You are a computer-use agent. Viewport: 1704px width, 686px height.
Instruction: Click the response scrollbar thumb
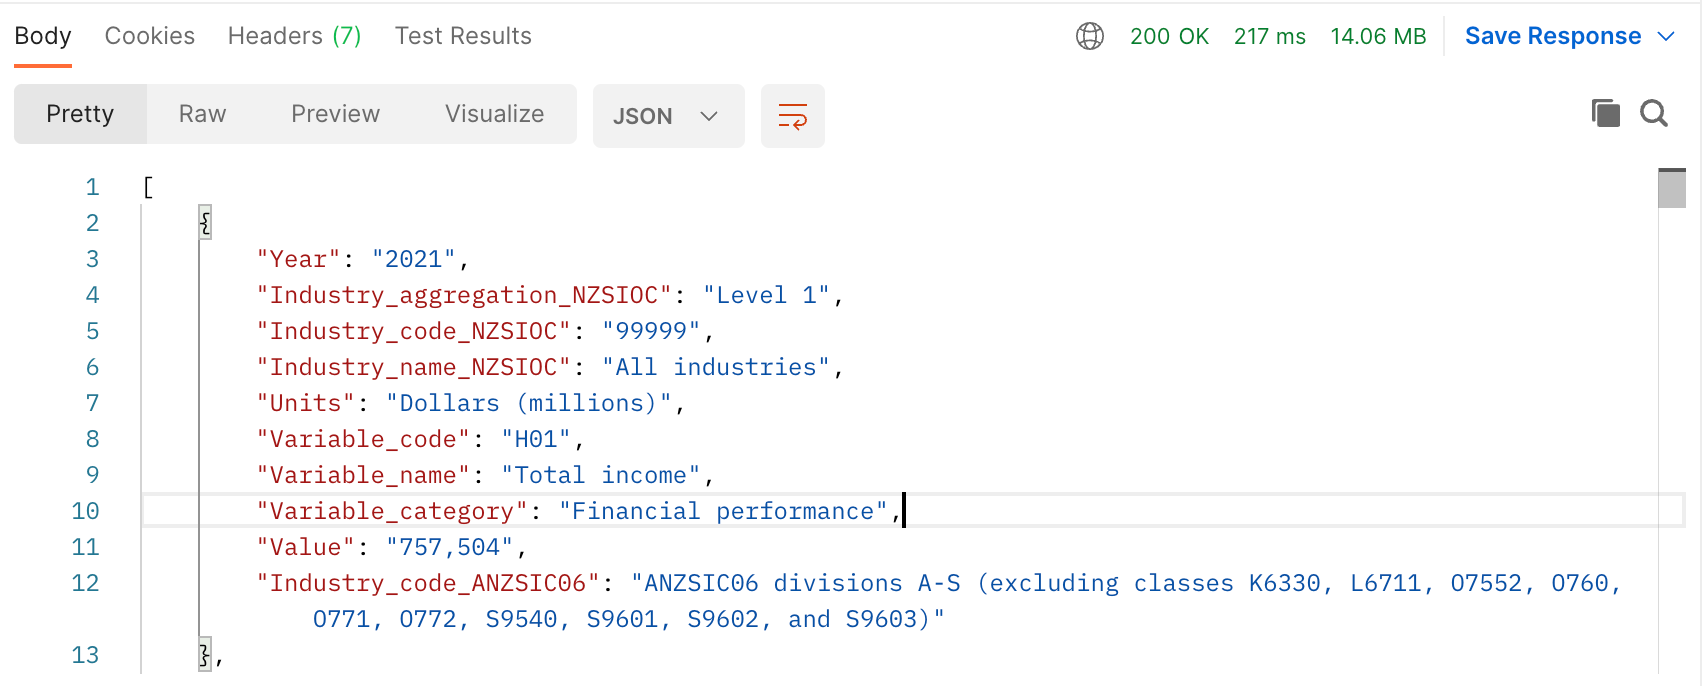point(1672,188)
